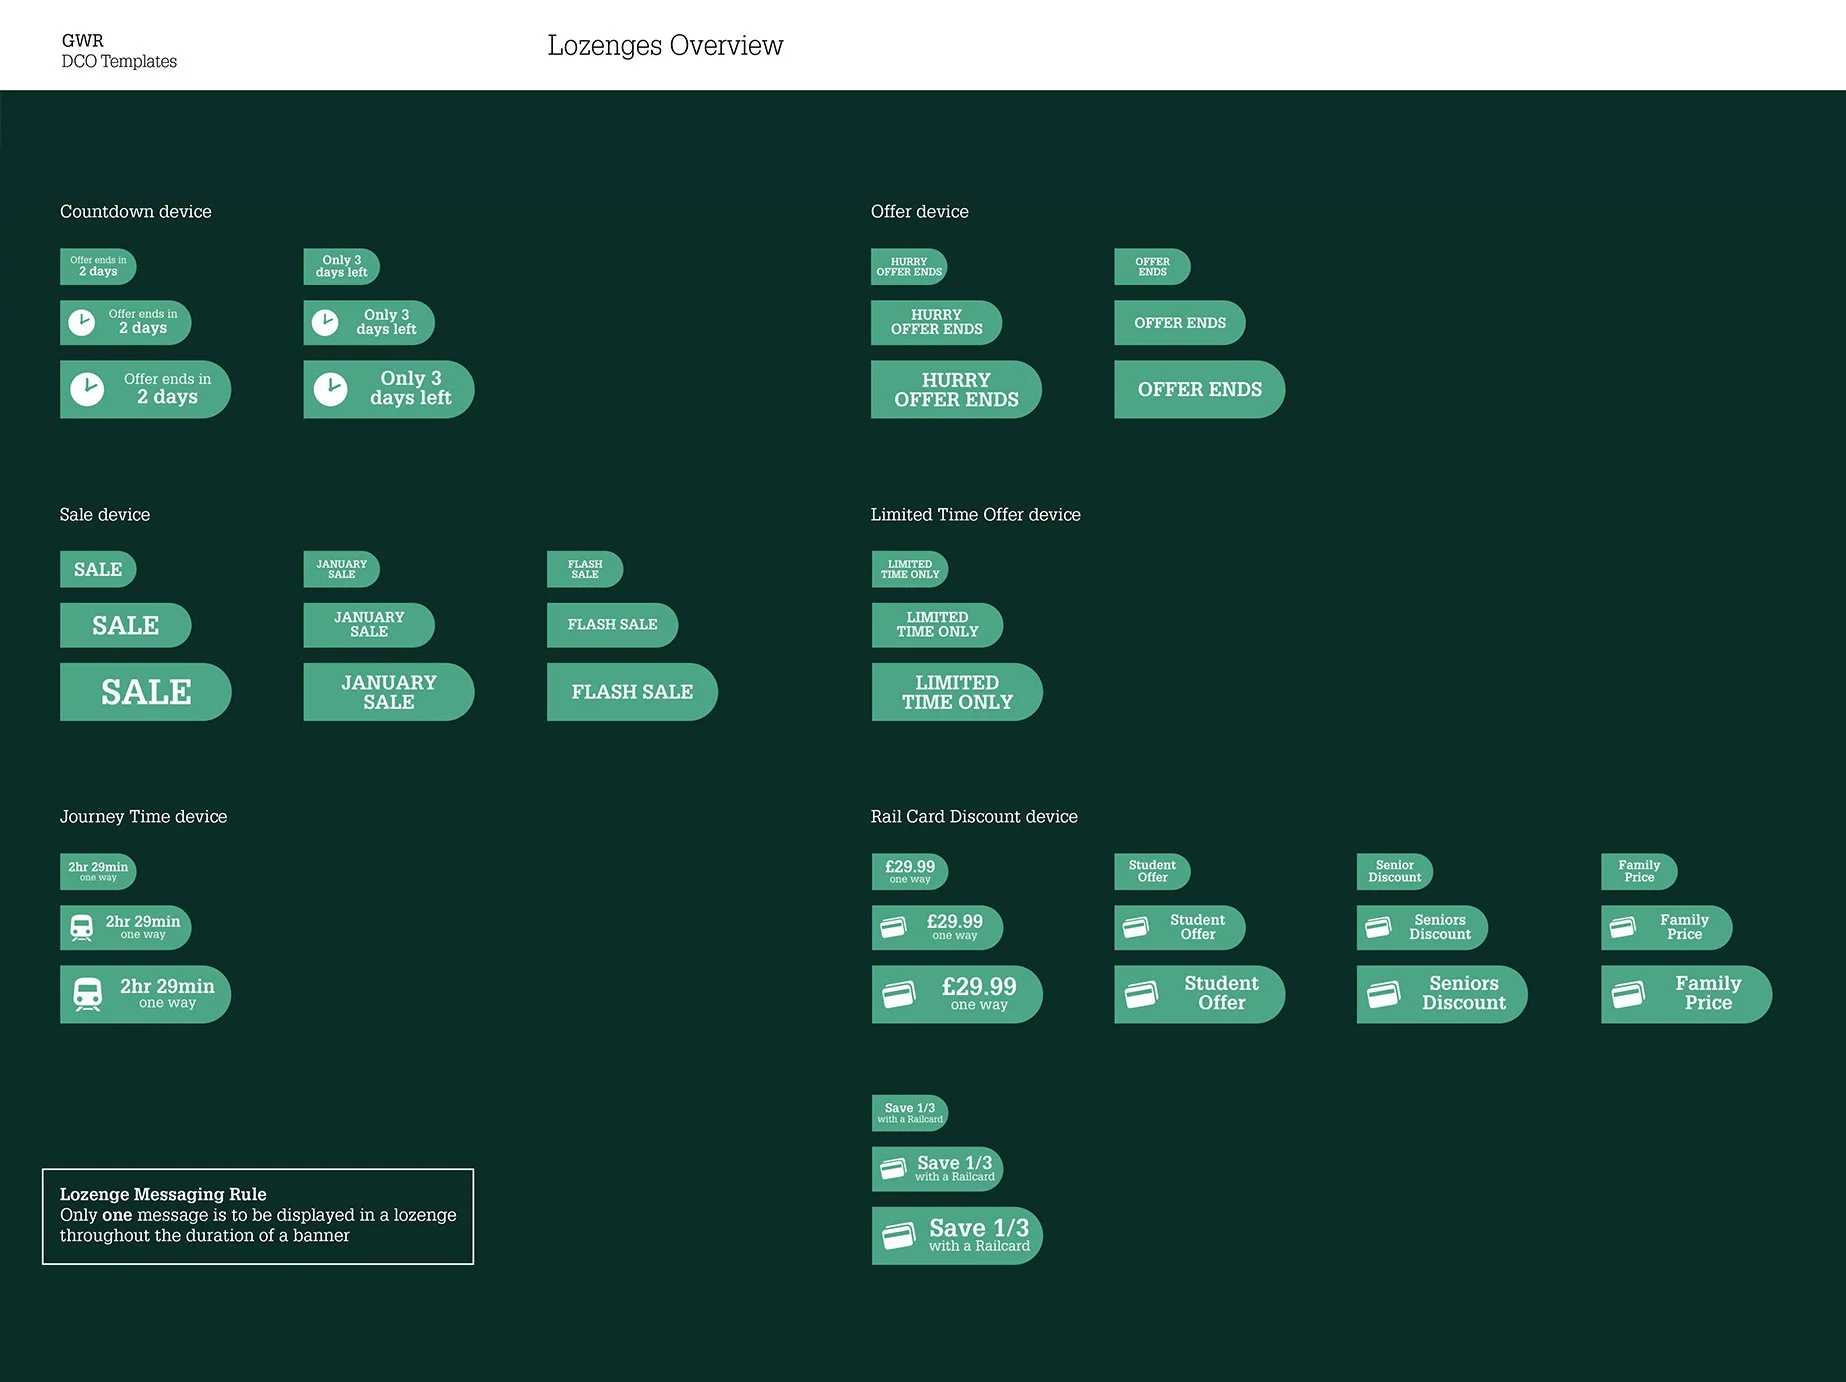Pick the smallest 'Family Price' lozenge
1846x1382 pixels.
(x=1639, y=871)
